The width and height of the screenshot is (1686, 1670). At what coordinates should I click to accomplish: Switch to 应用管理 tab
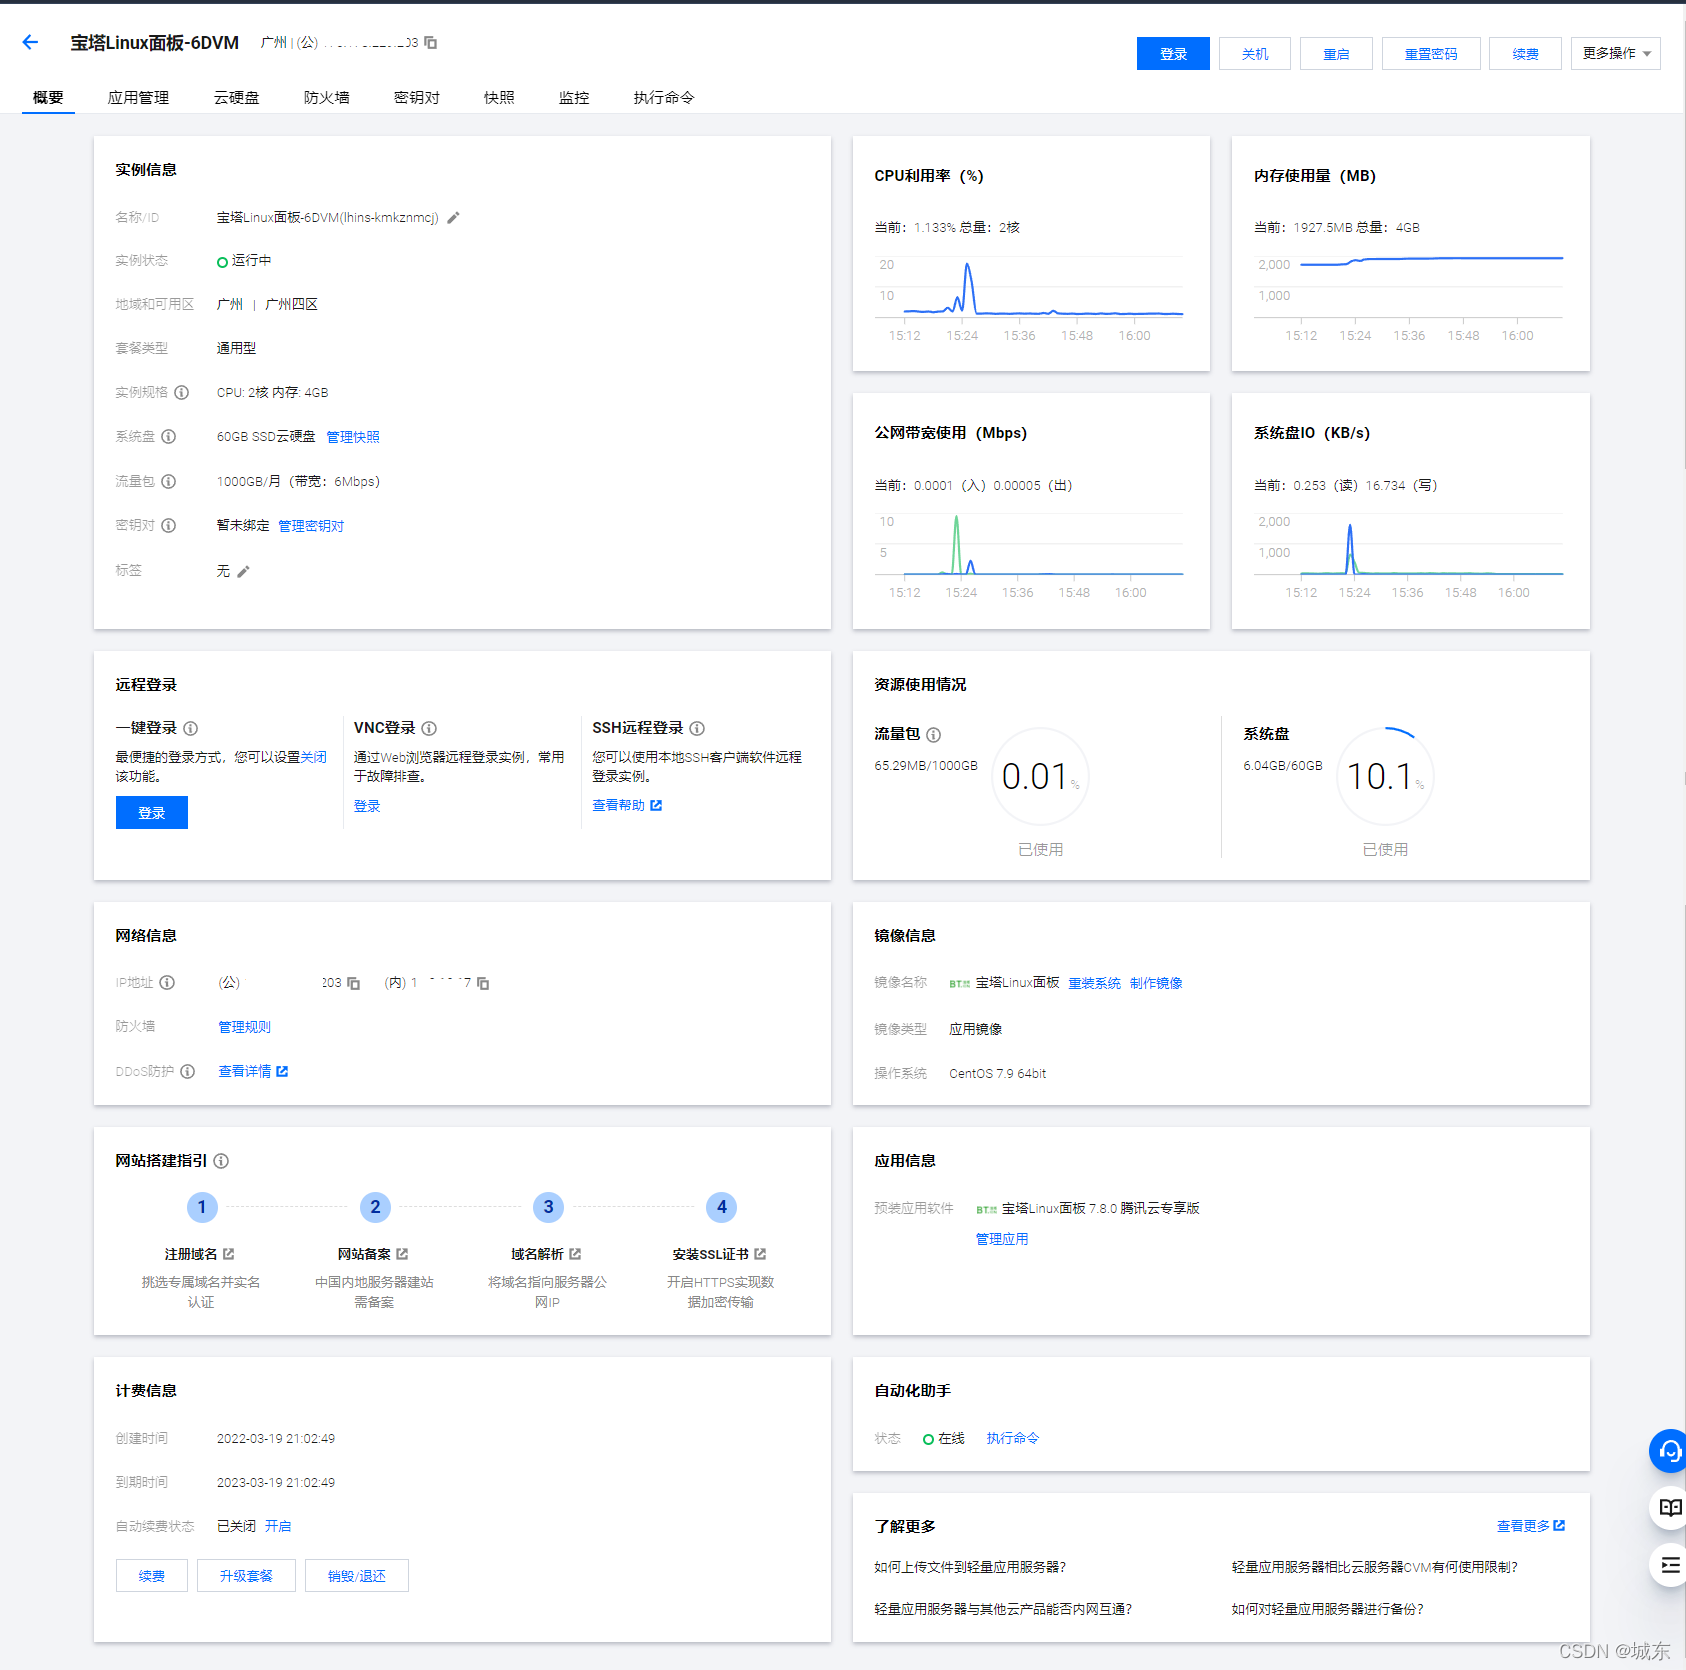[138, 97]
